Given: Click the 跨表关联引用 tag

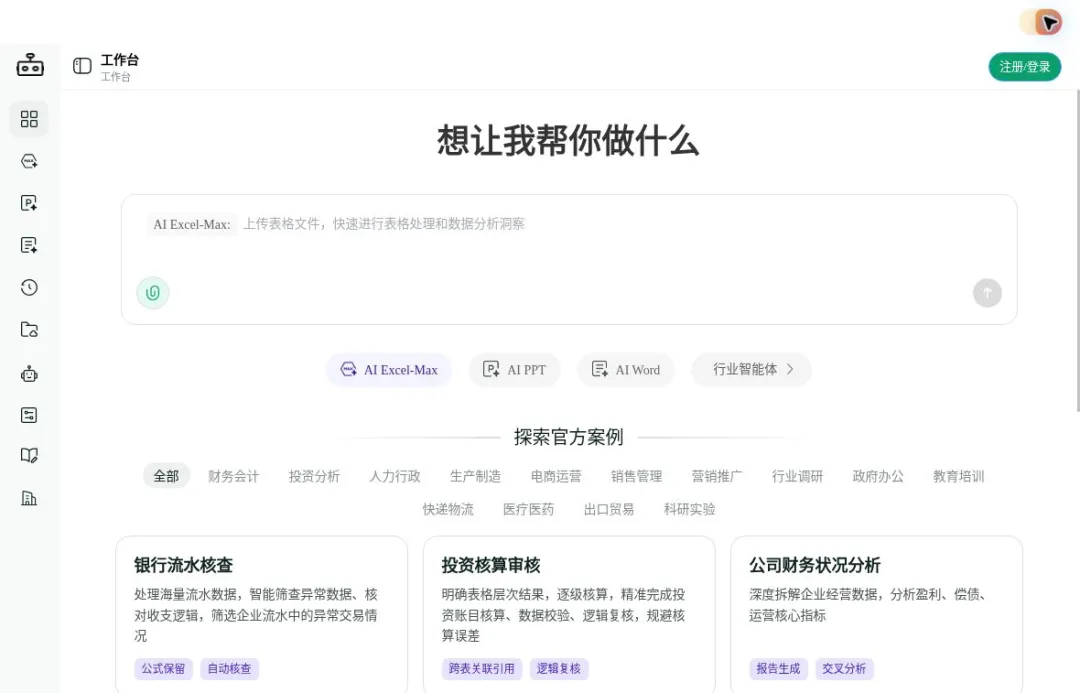Looking at the screenshot, I should coord(481,668).
